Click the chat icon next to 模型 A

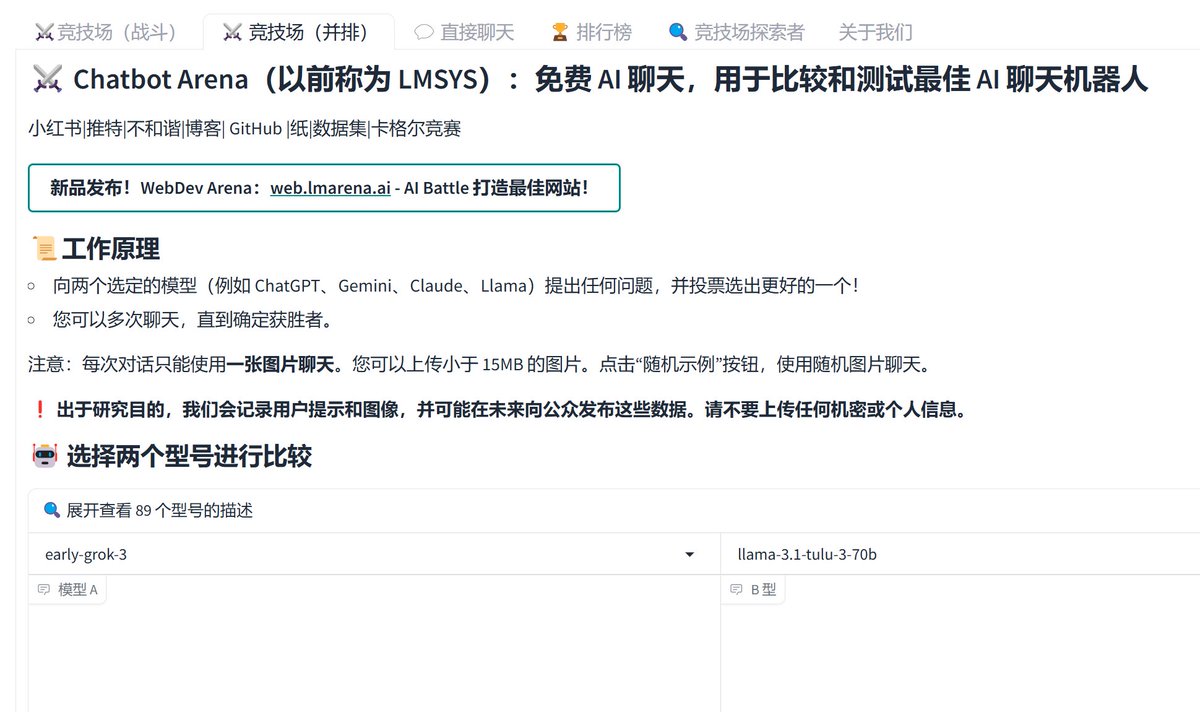44,590
